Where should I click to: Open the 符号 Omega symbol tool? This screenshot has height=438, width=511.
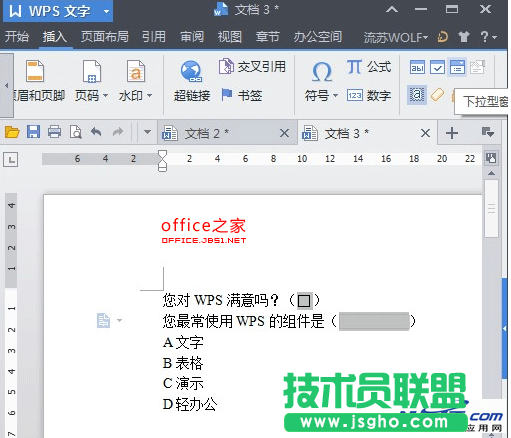[x=322, y=72]
